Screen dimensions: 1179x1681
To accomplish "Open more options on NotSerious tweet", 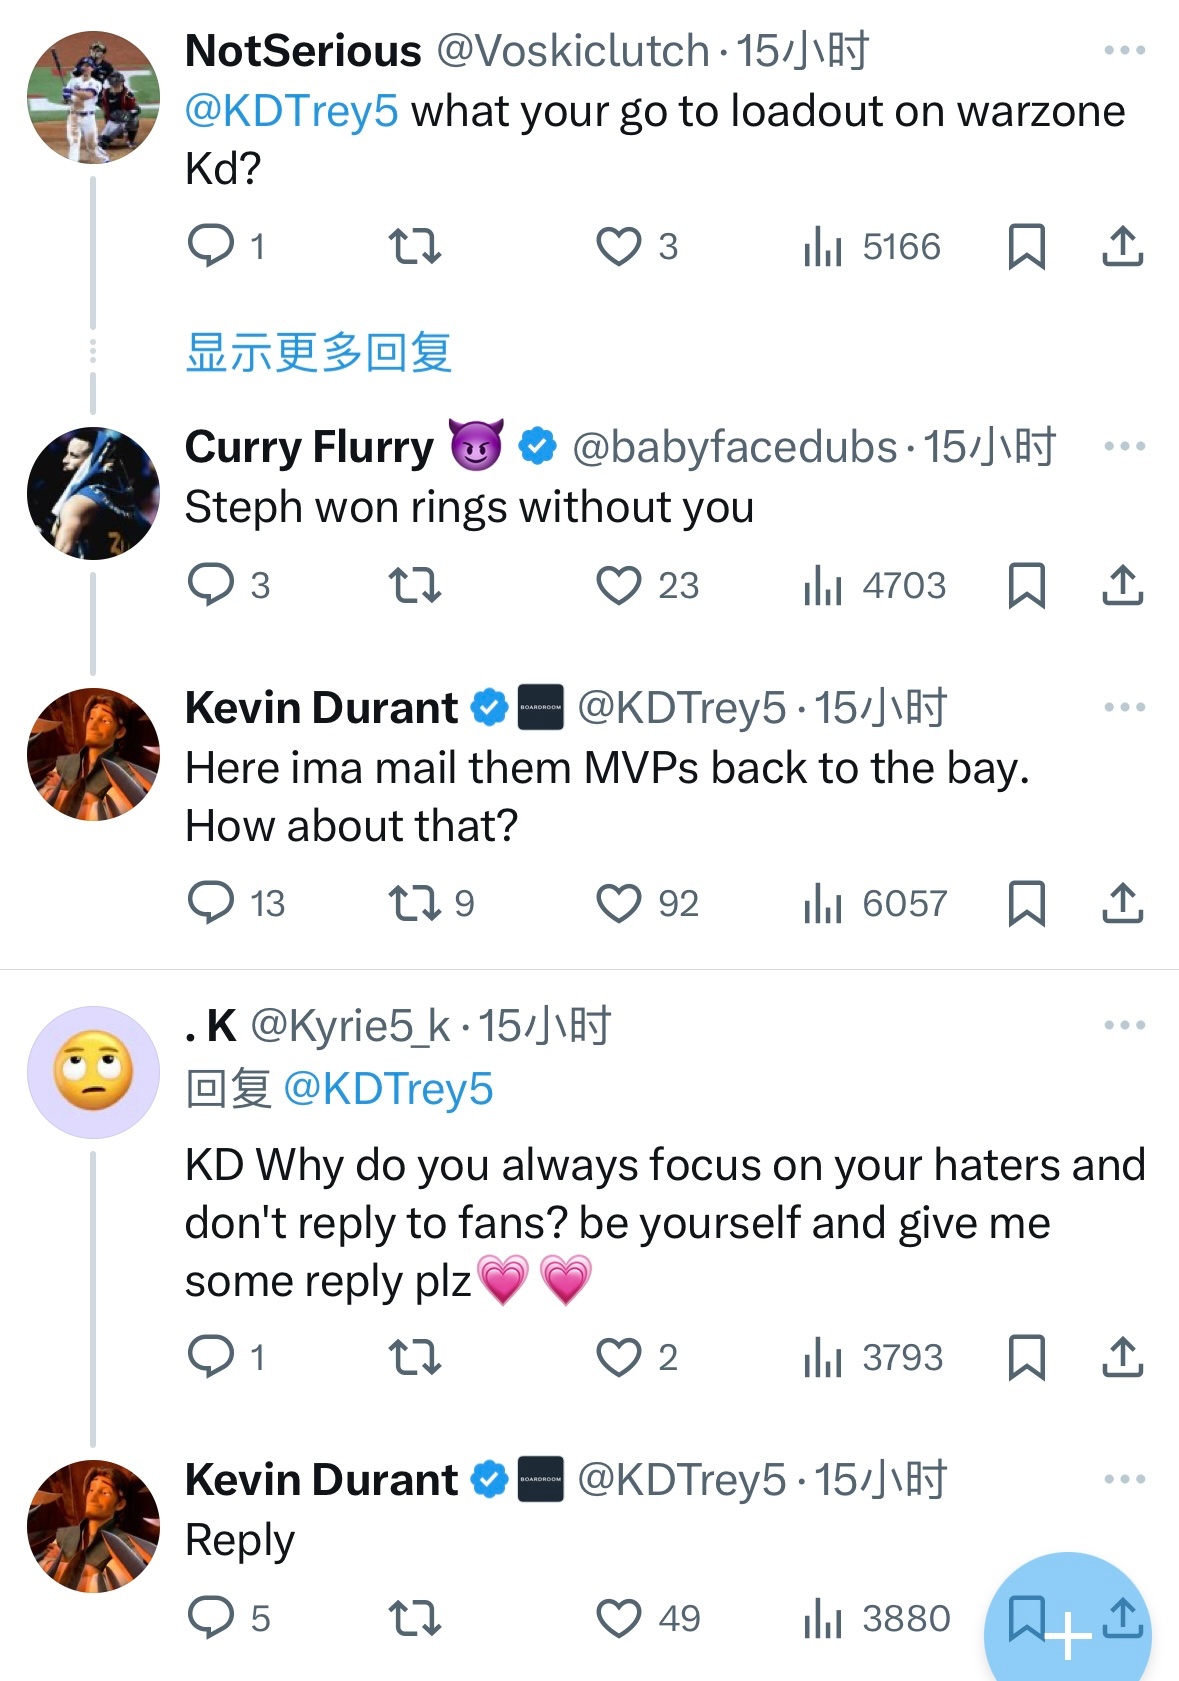I will pos(1124,50).
